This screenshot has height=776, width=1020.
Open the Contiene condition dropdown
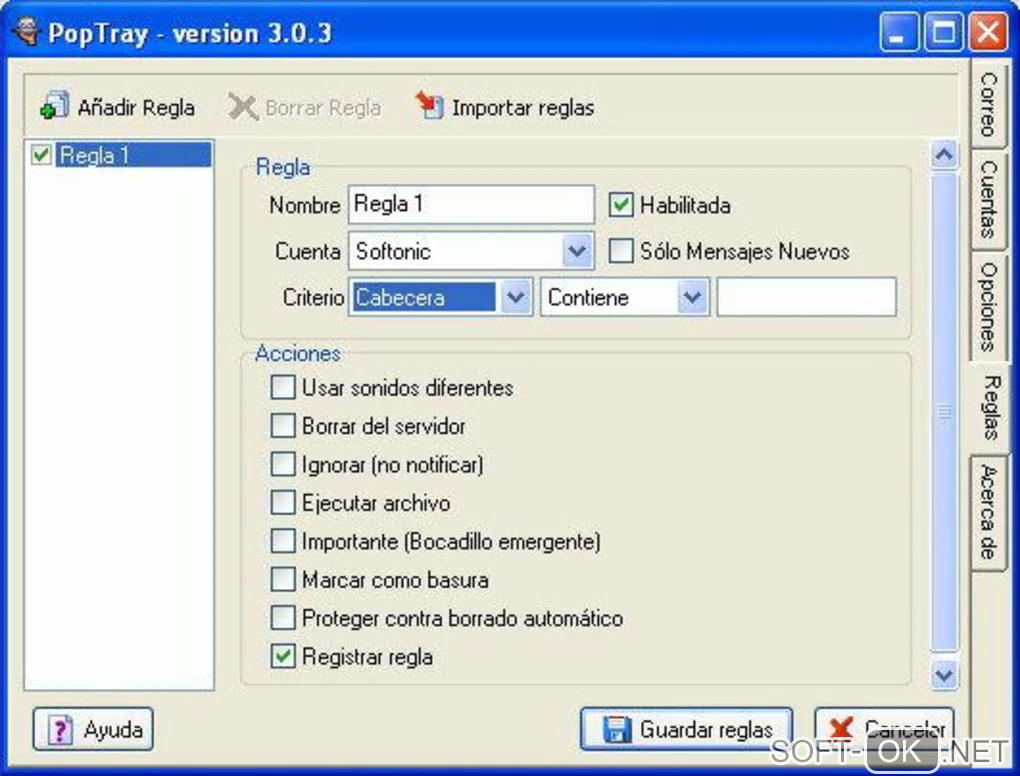pos(692,297)
